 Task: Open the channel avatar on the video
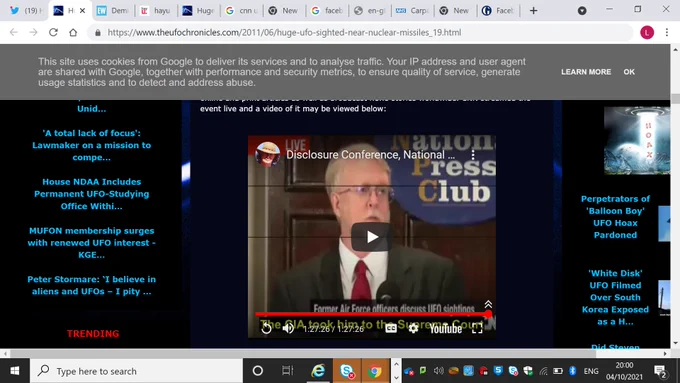(268, 154)
